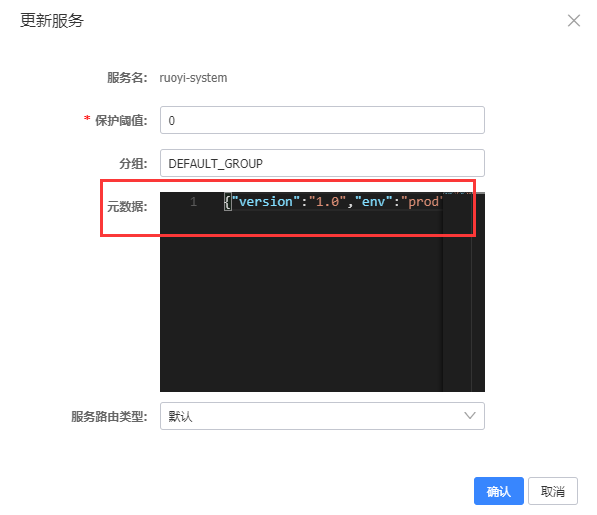The image size is (597, 515).
Task: Click the "1.0" value in the metadata JSON
Action: click(327, 201)
